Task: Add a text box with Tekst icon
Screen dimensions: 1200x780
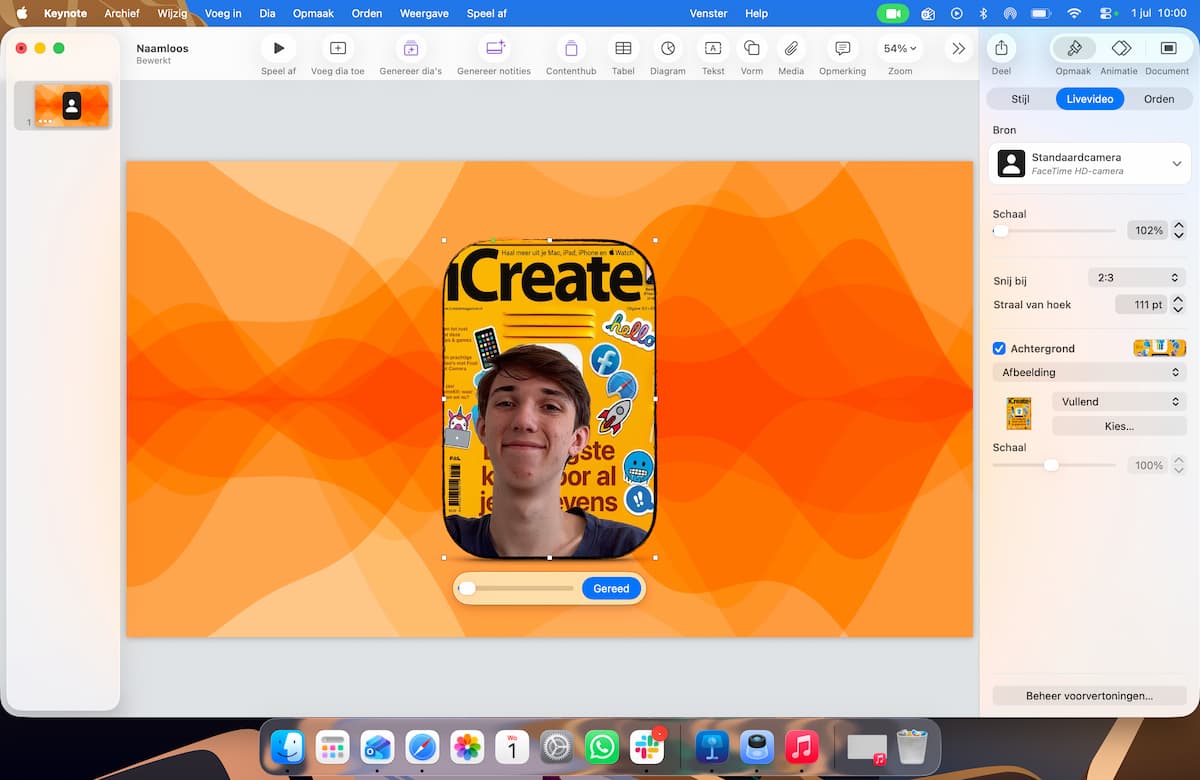Action: [713, 48]
